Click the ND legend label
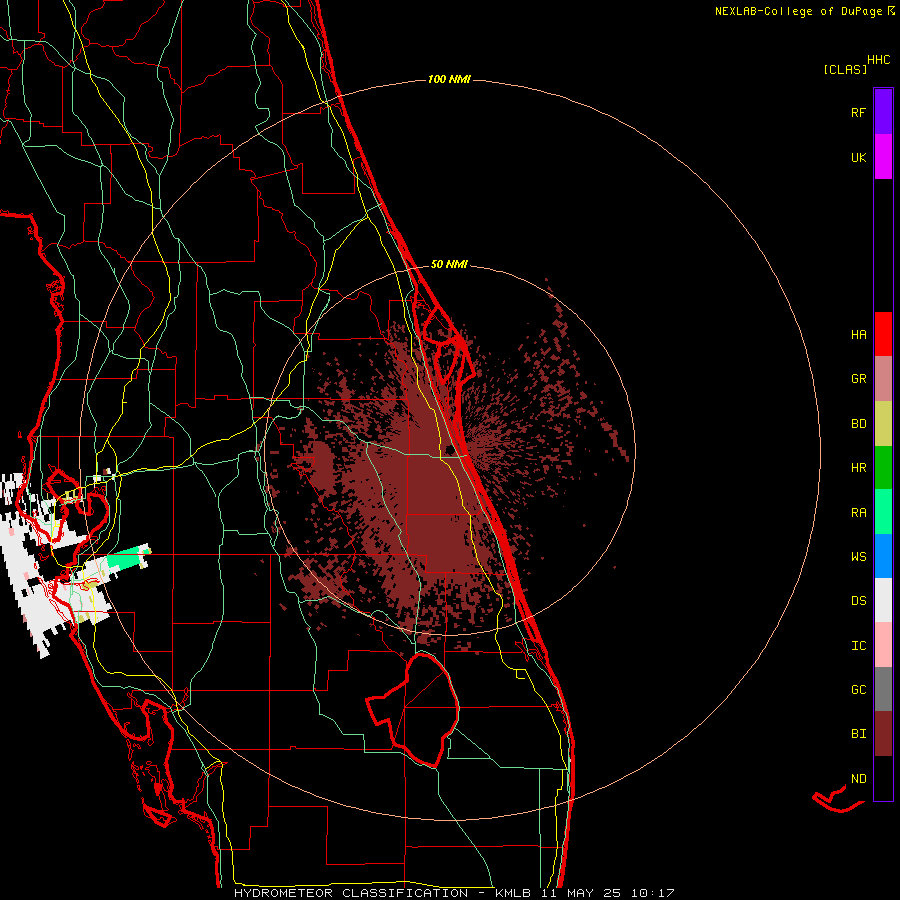The image size is (900, 900). tap(858, 779)
